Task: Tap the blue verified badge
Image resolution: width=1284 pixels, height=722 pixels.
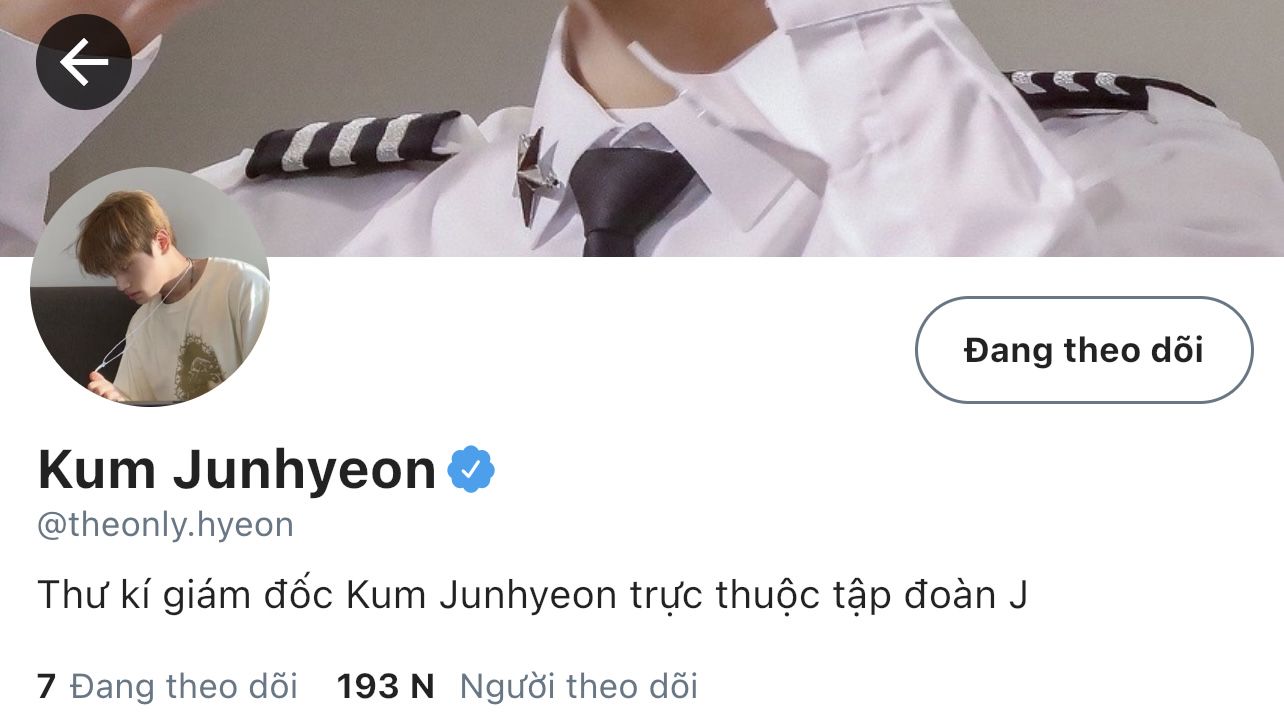Action: (x=471, y=469)
